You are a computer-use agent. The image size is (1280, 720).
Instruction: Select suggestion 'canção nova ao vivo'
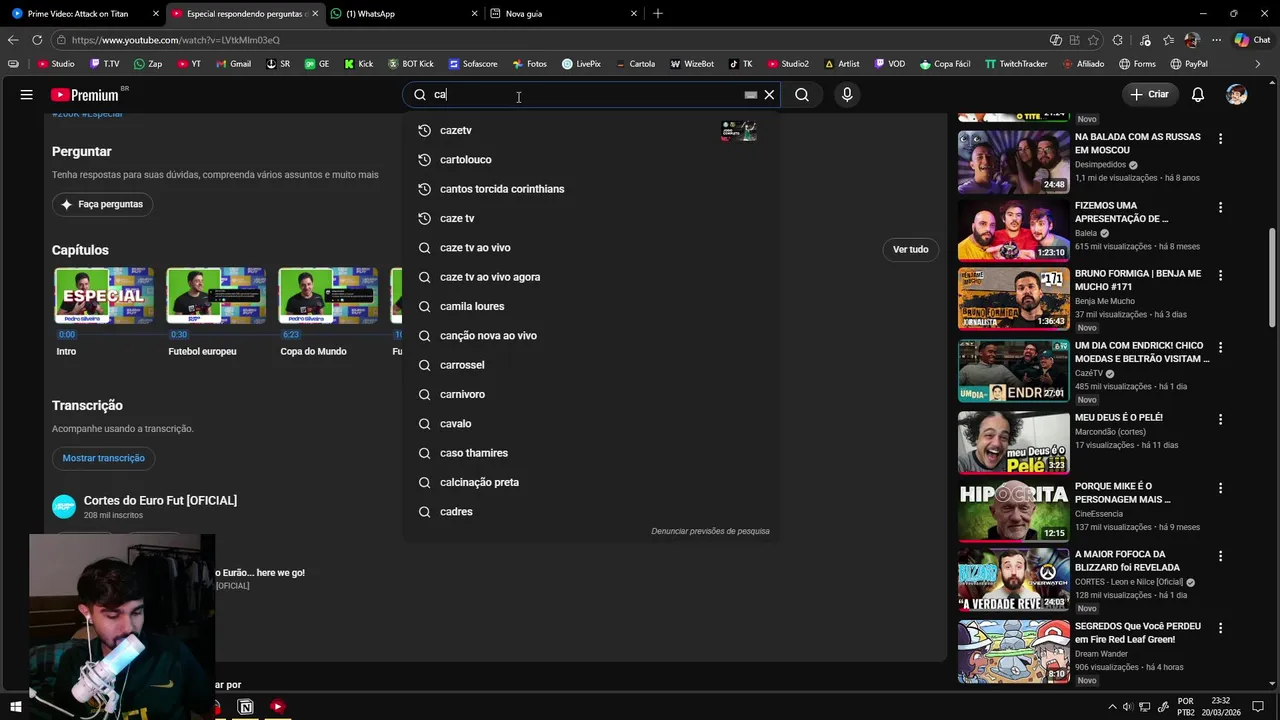coord(591,336)
